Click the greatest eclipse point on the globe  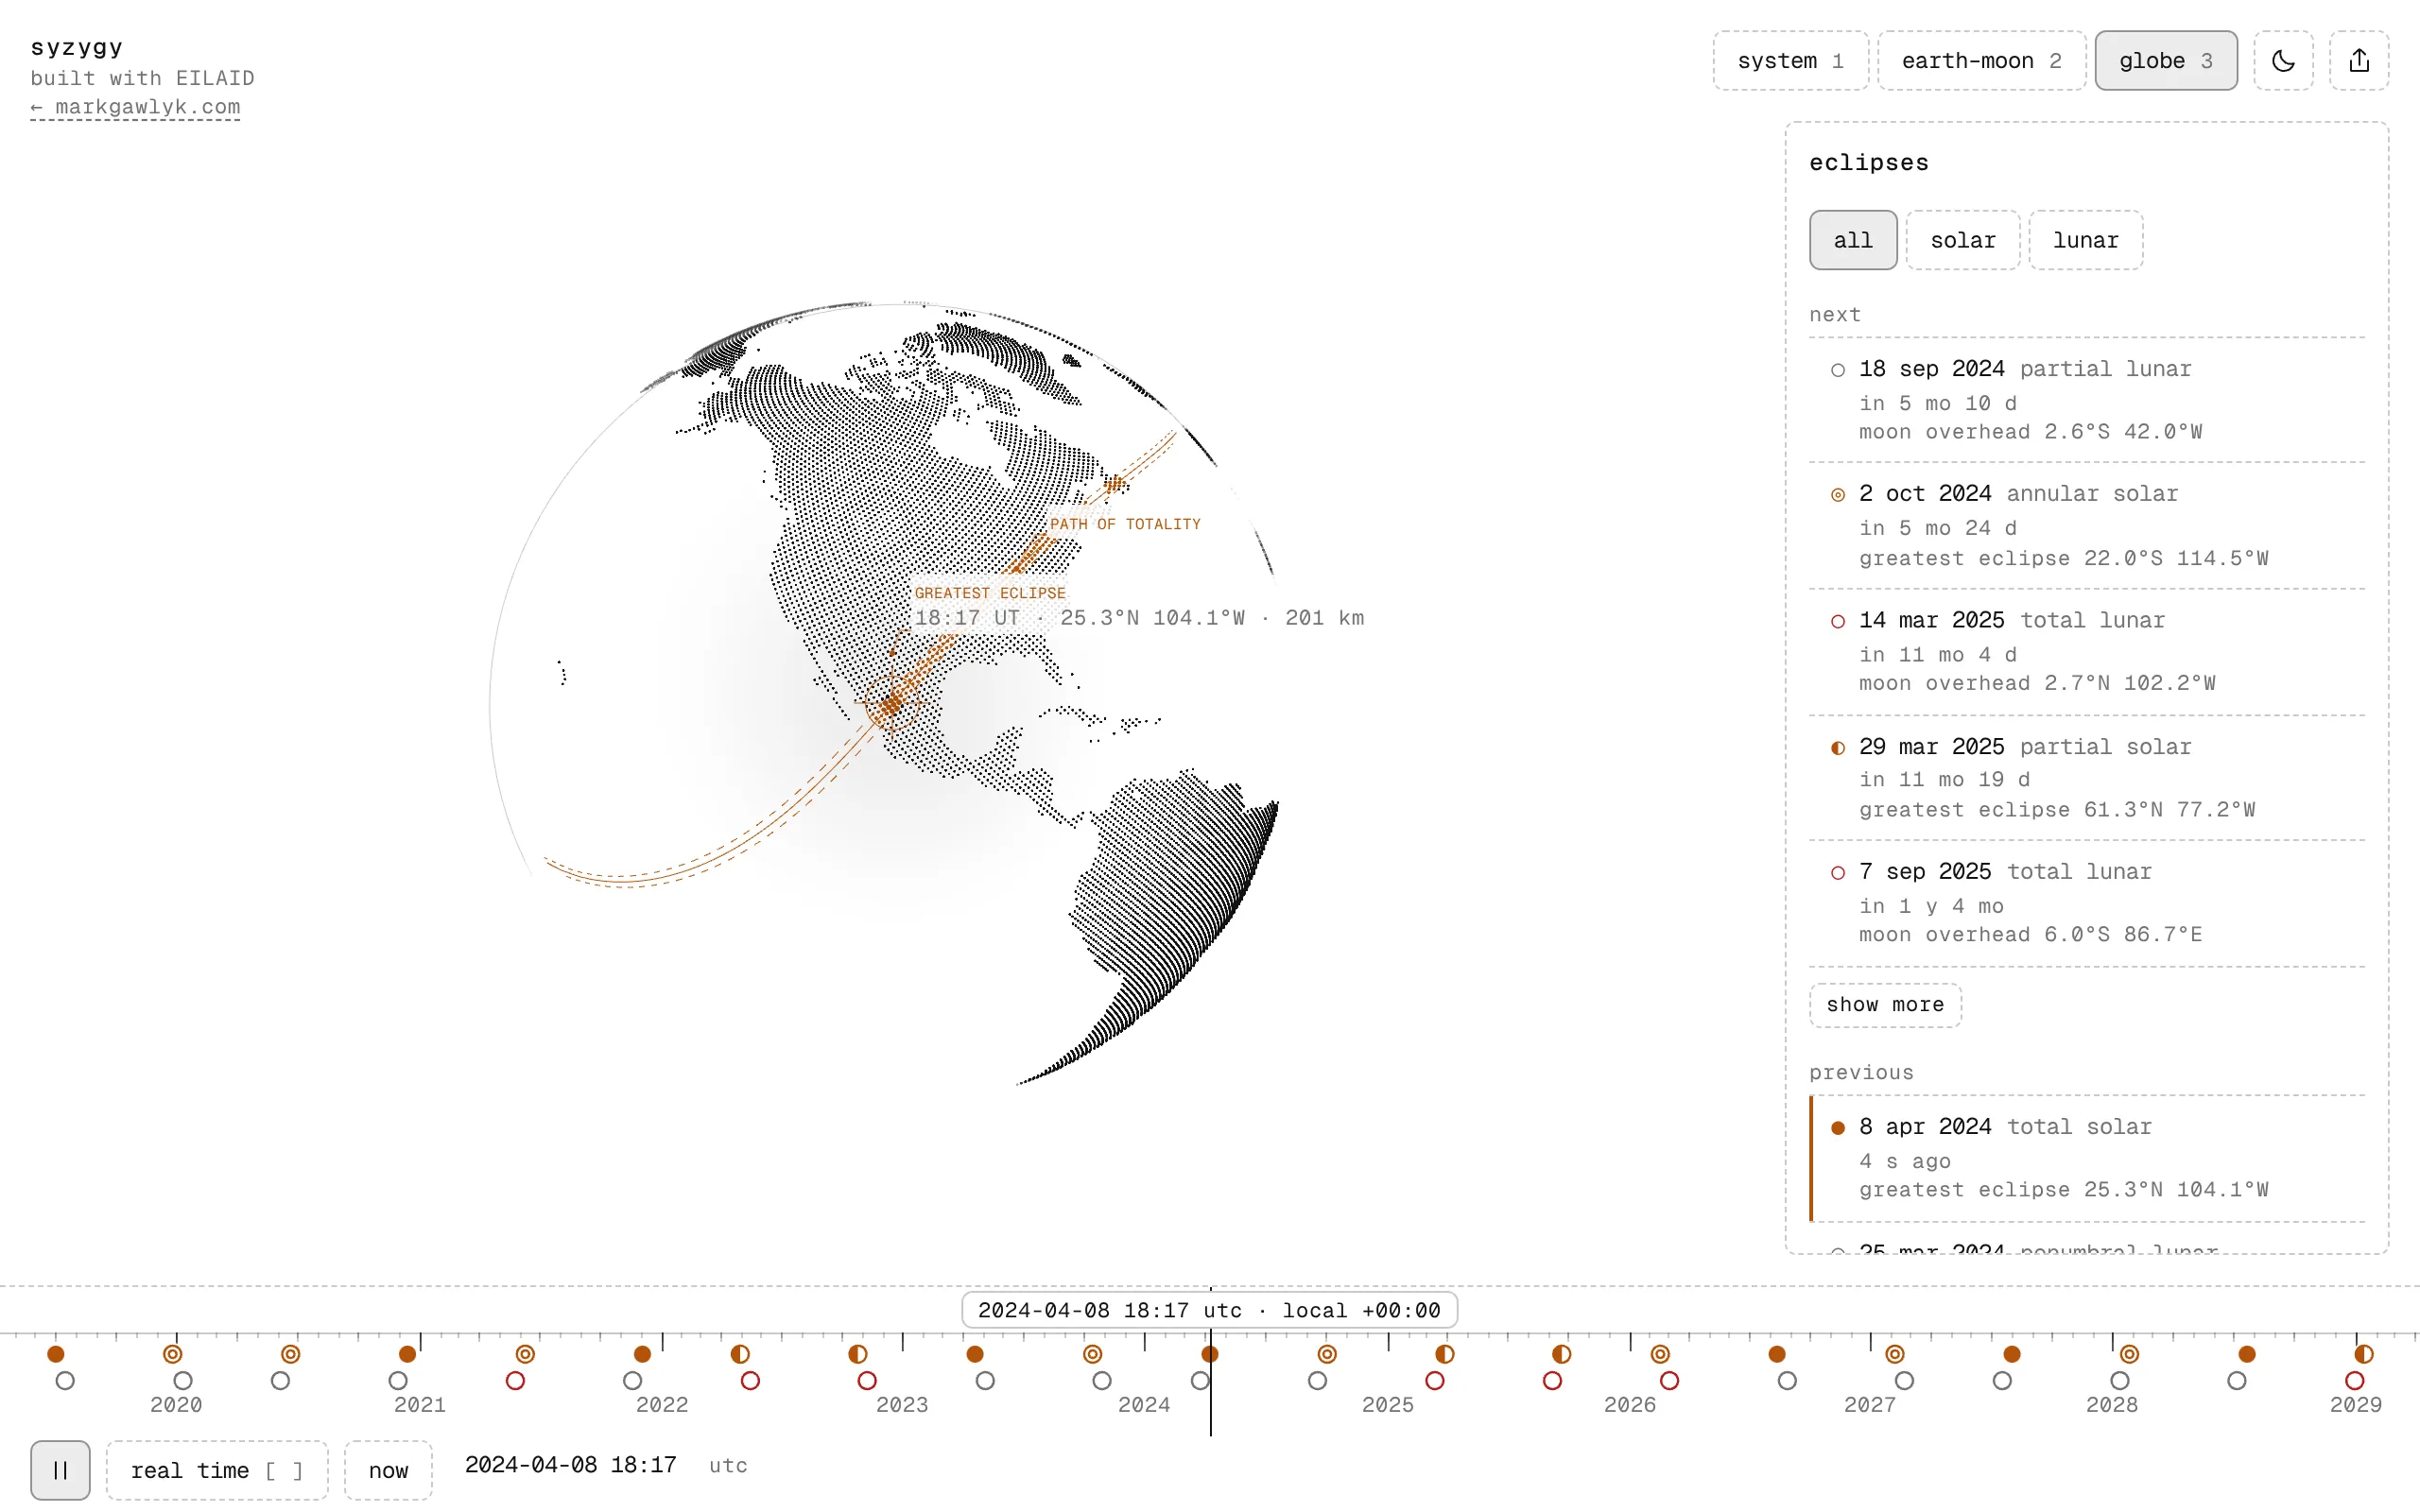891,705
